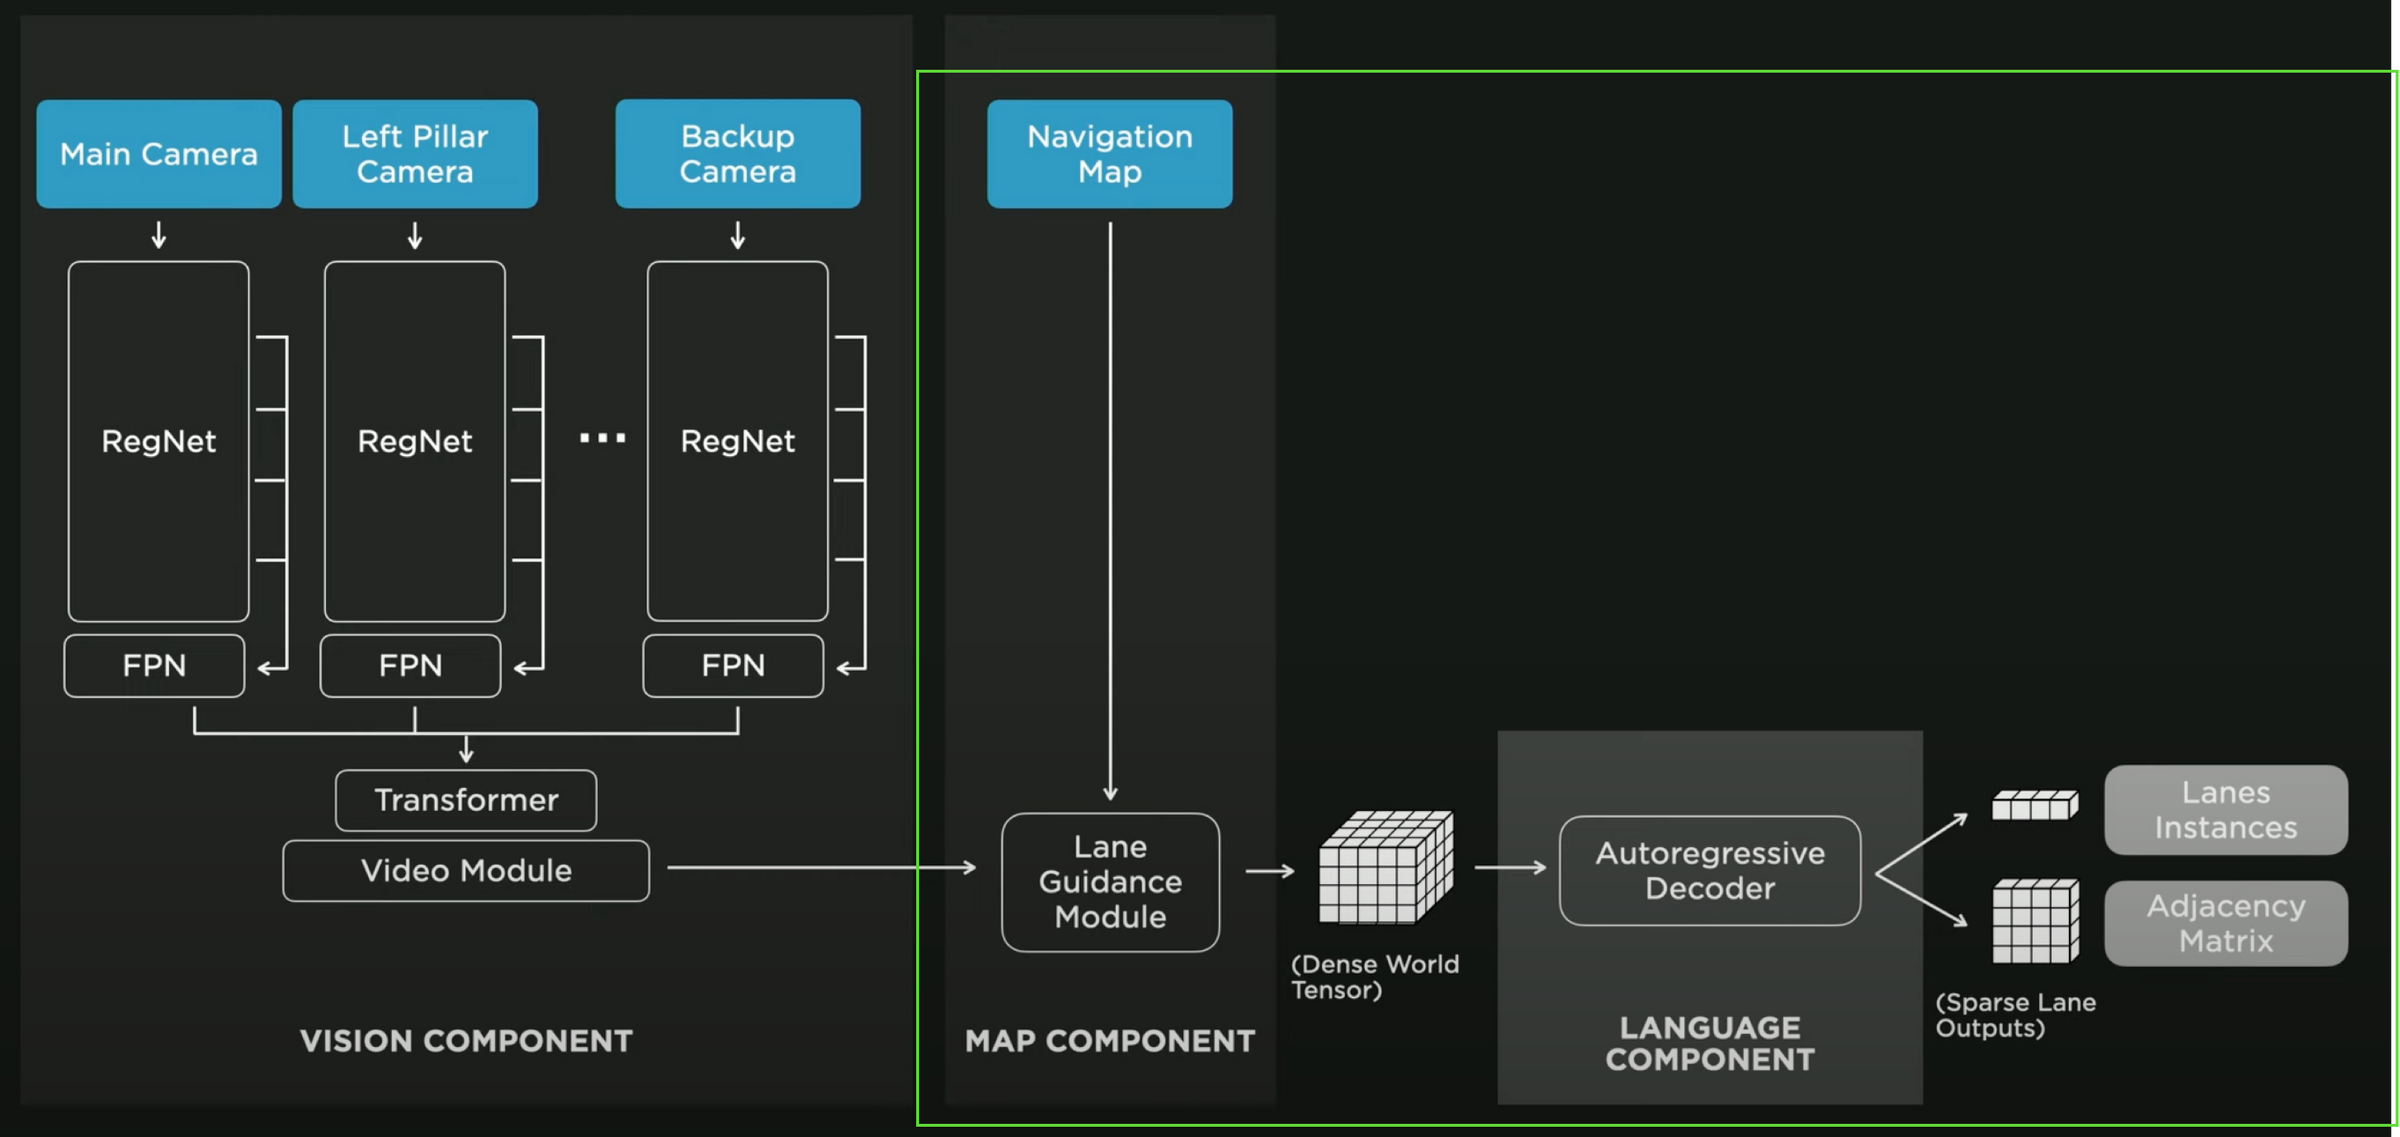Click arrow below Backup Camera box
The height and width of the screenshot is (1137, 2400).
tap(738, 235)
